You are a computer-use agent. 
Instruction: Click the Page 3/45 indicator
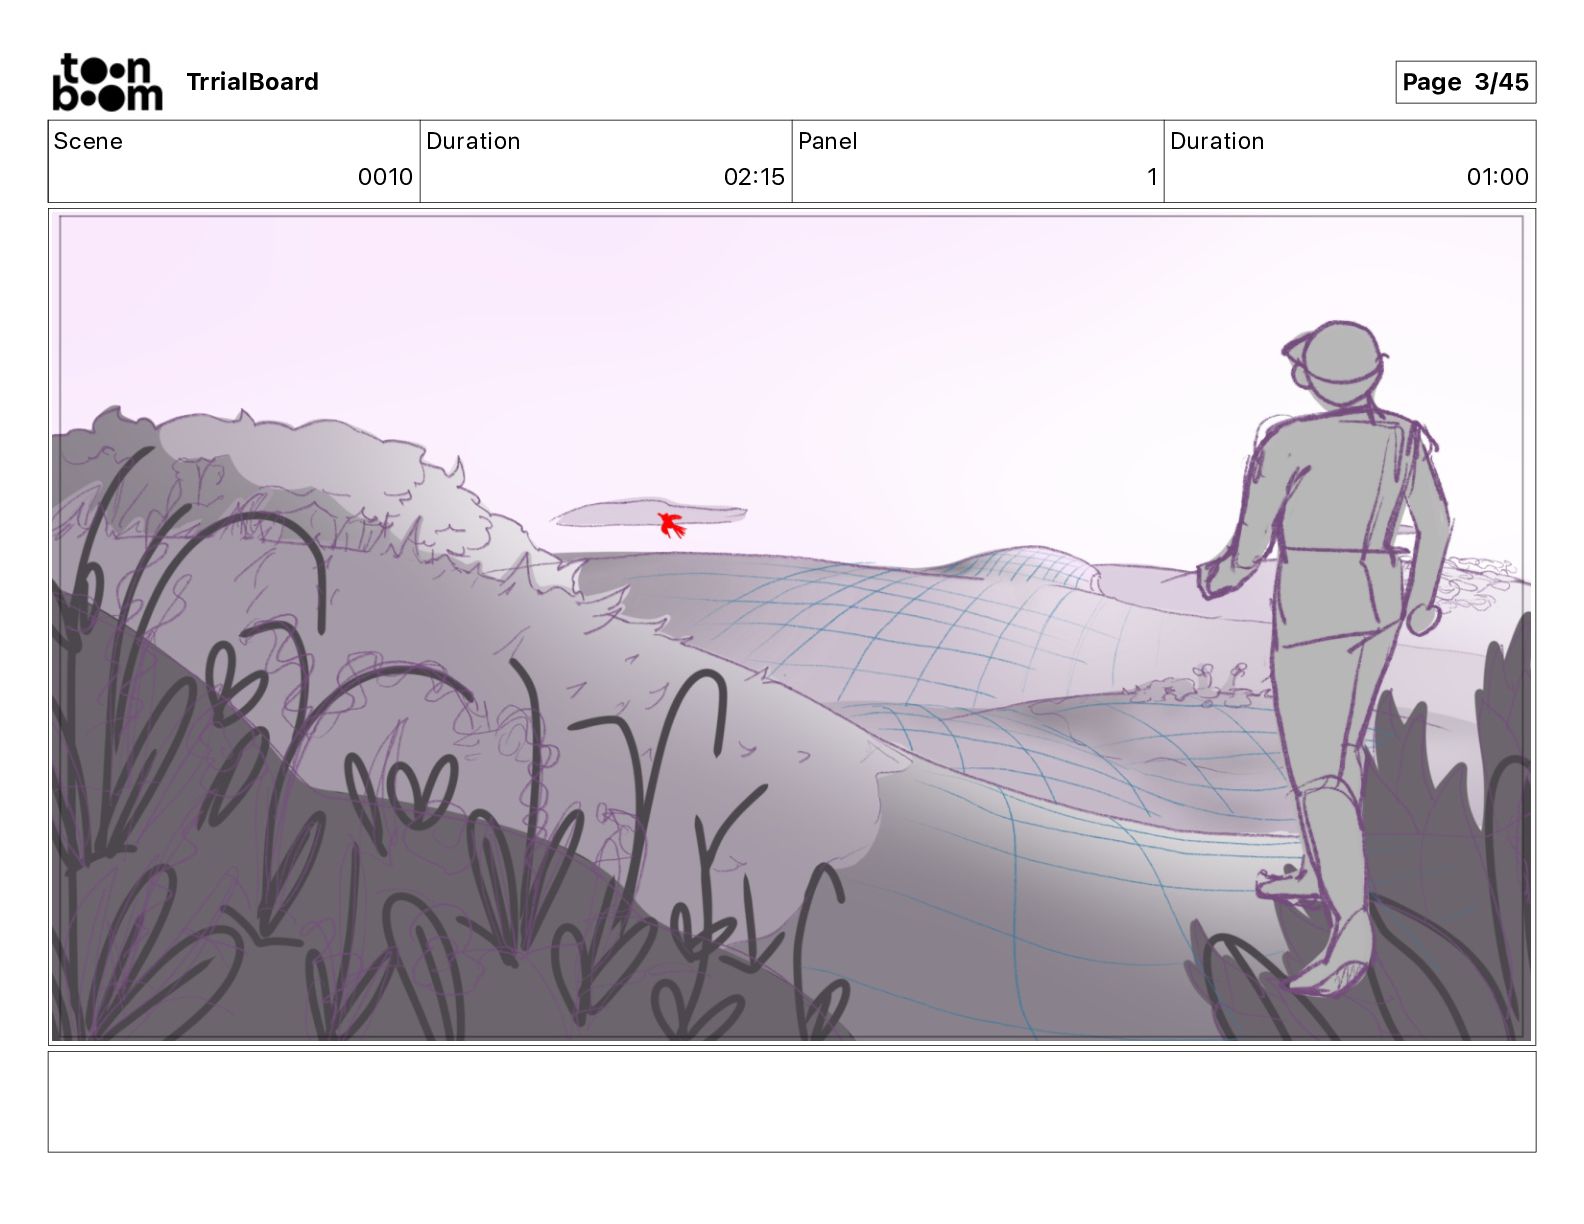click(1465, 82)
